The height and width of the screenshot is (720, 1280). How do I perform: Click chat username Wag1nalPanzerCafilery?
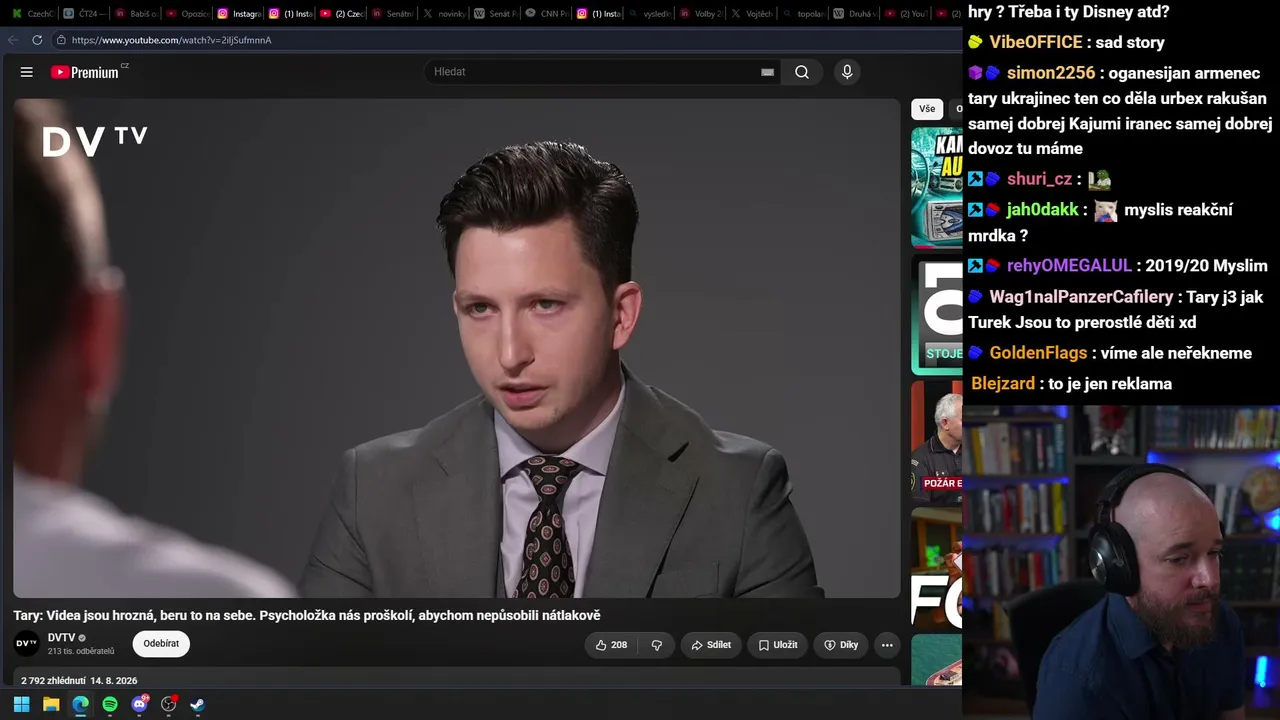1081,297
